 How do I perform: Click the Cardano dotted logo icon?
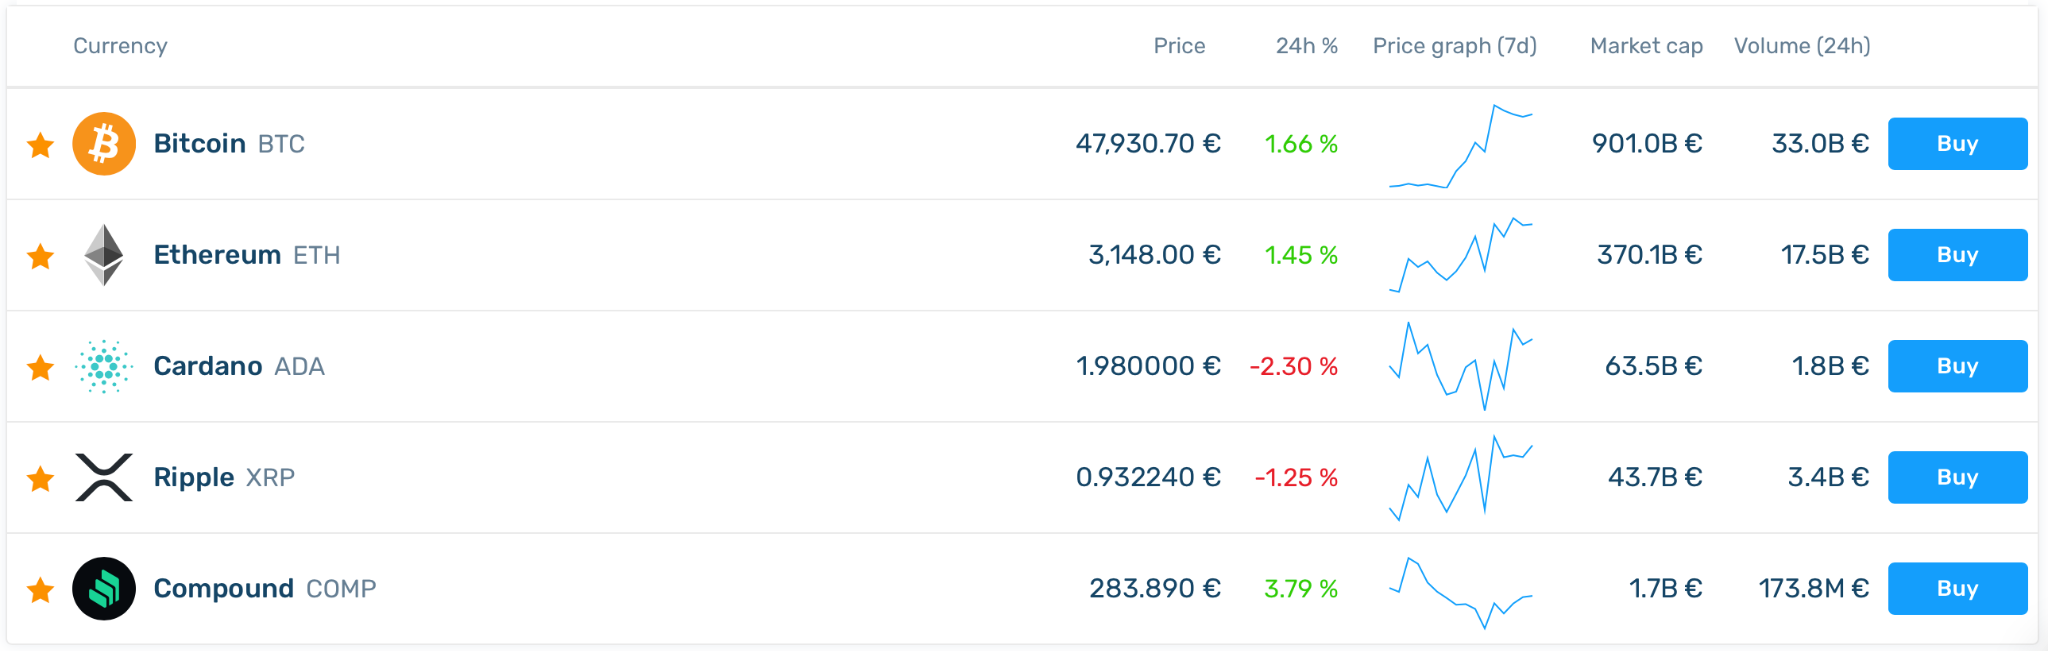click(104, 366)
